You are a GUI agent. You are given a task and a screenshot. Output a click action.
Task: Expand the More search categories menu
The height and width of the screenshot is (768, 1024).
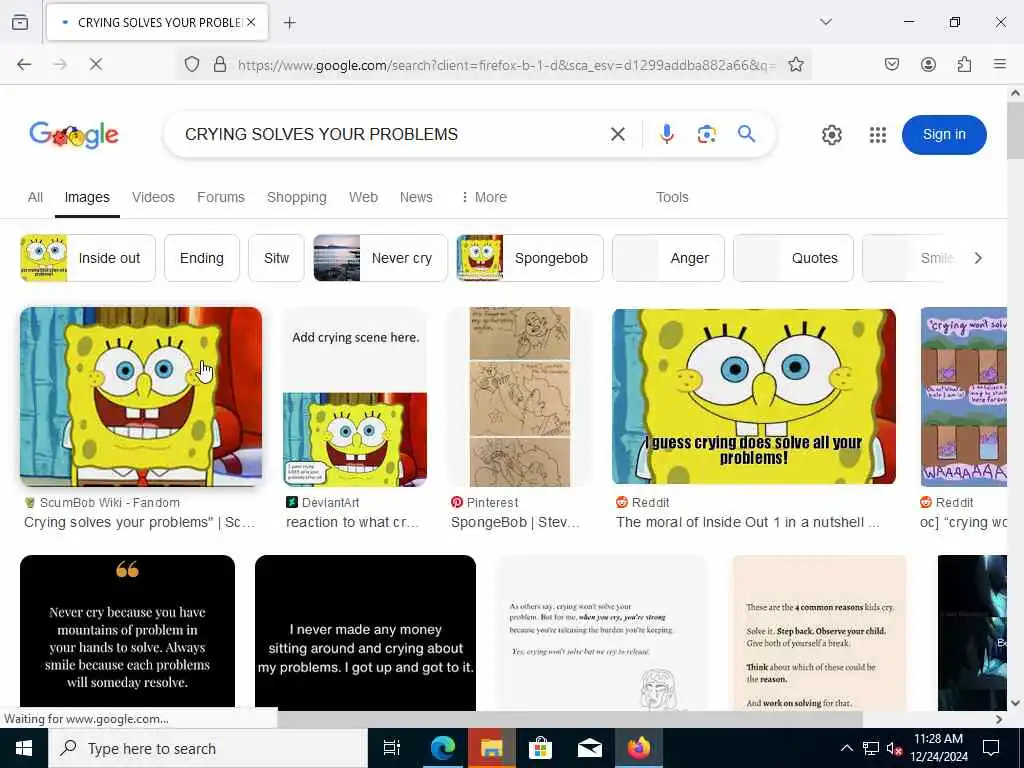tap(484, 197)
